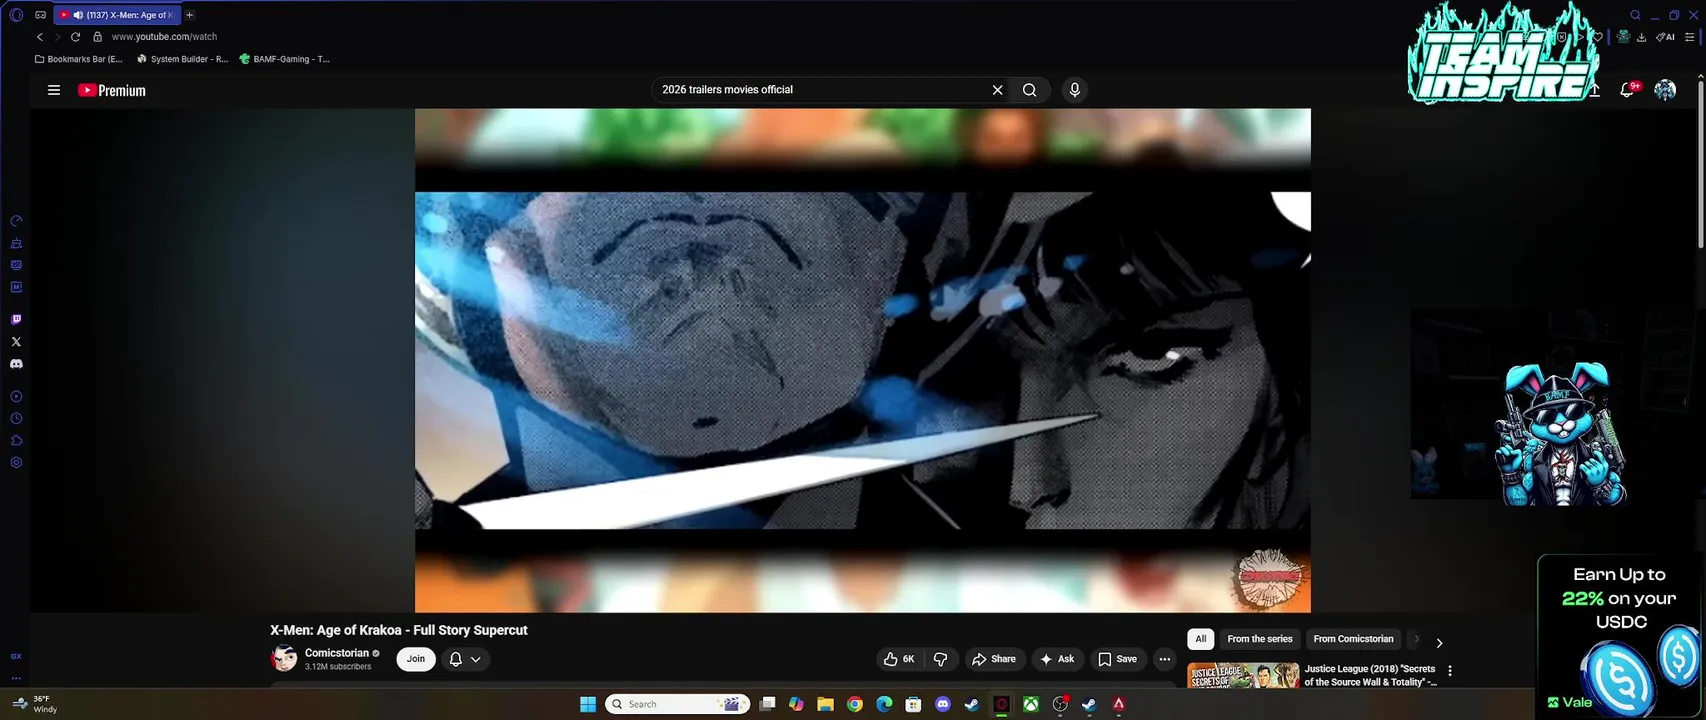The width and height of the screenshot is (1706, 720).
Task: Open Comicstorian channel avatar
Action: [284, 659]
